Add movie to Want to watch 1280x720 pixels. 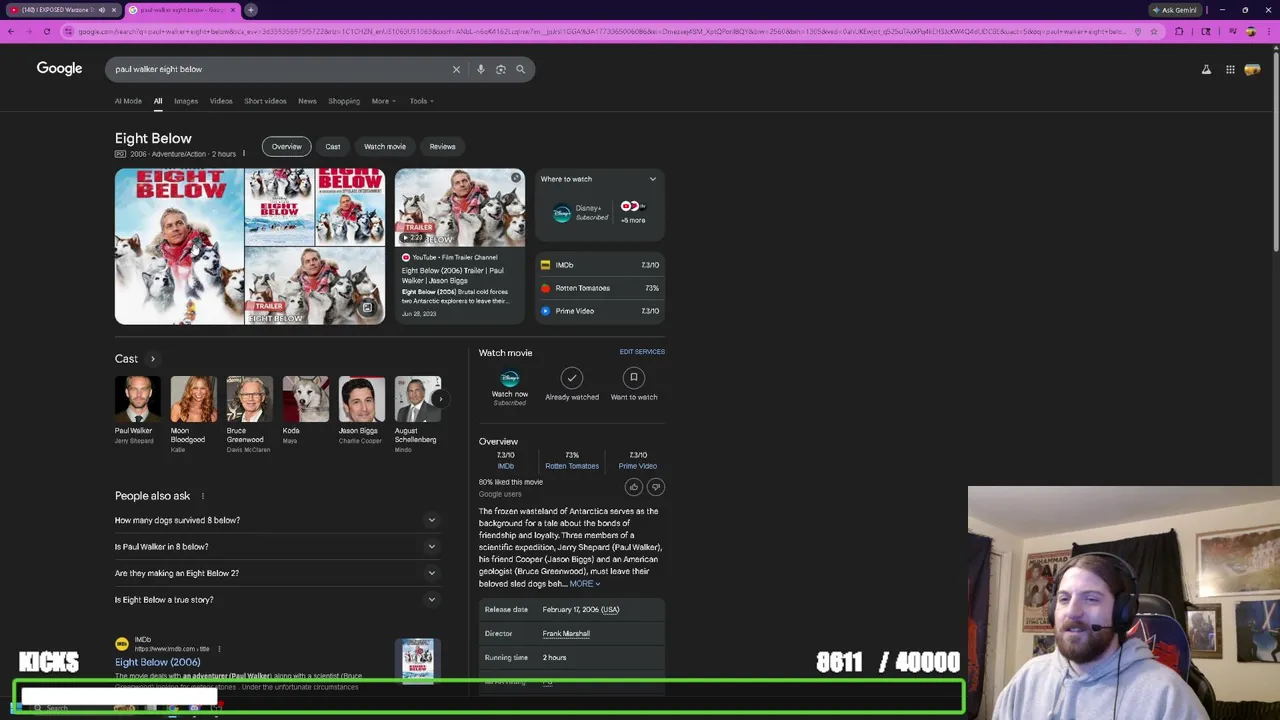tap(634, 385)
